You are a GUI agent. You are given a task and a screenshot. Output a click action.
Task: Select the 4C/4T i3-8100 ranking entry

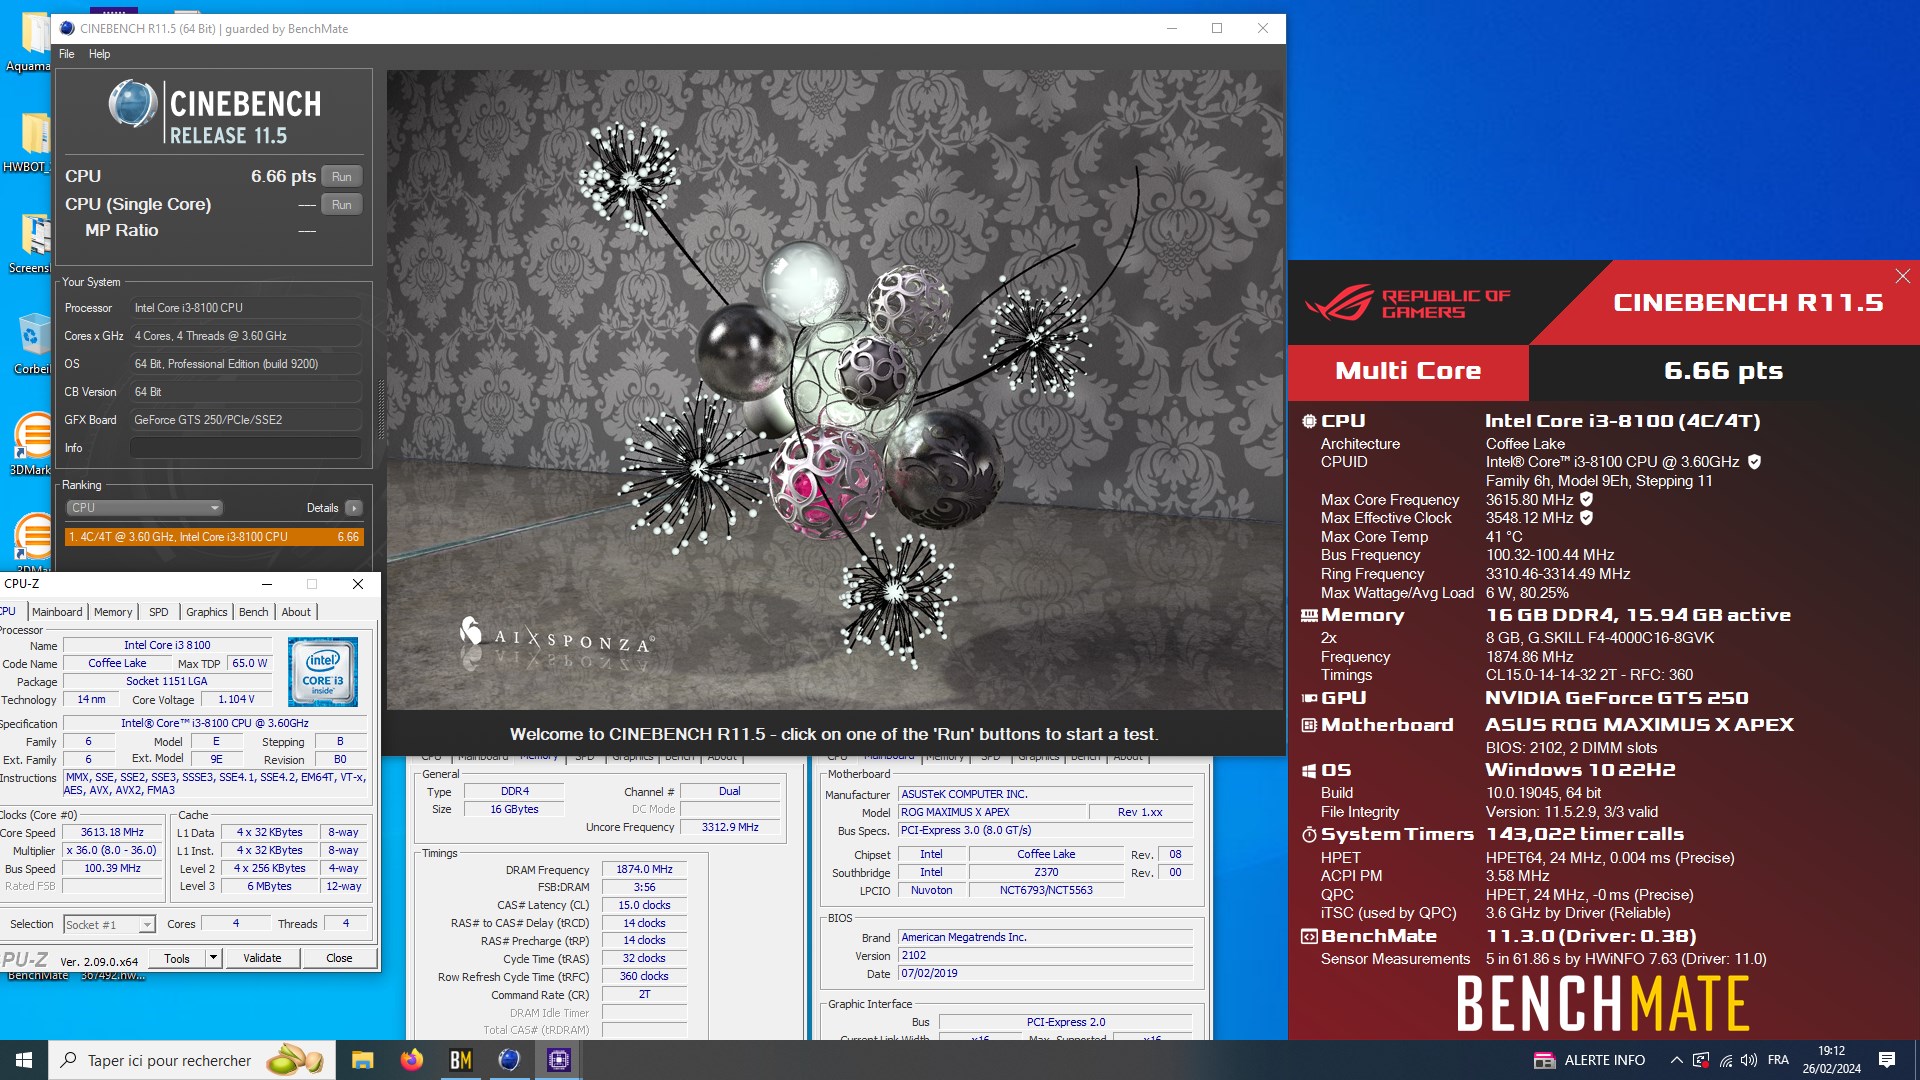[x=214, y=537]
